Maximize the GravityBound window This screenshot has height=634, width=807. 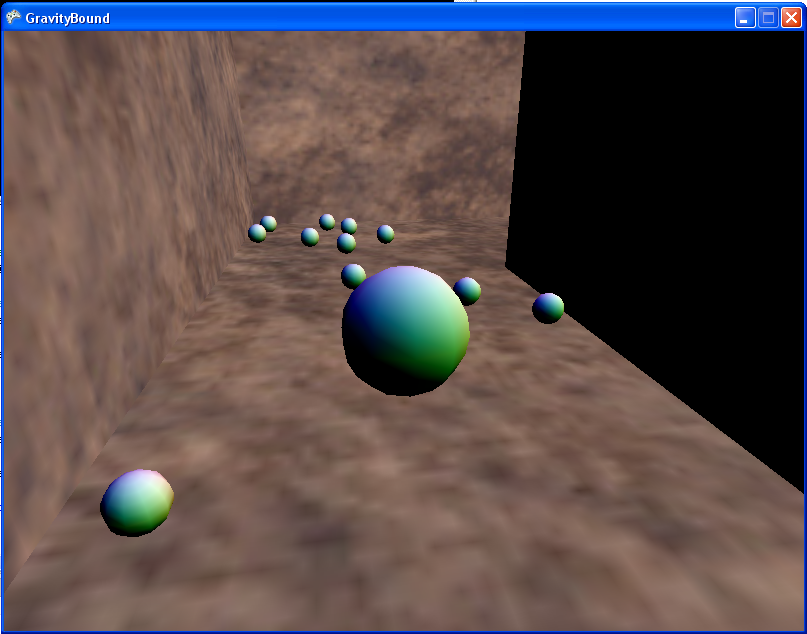point(768,18)
